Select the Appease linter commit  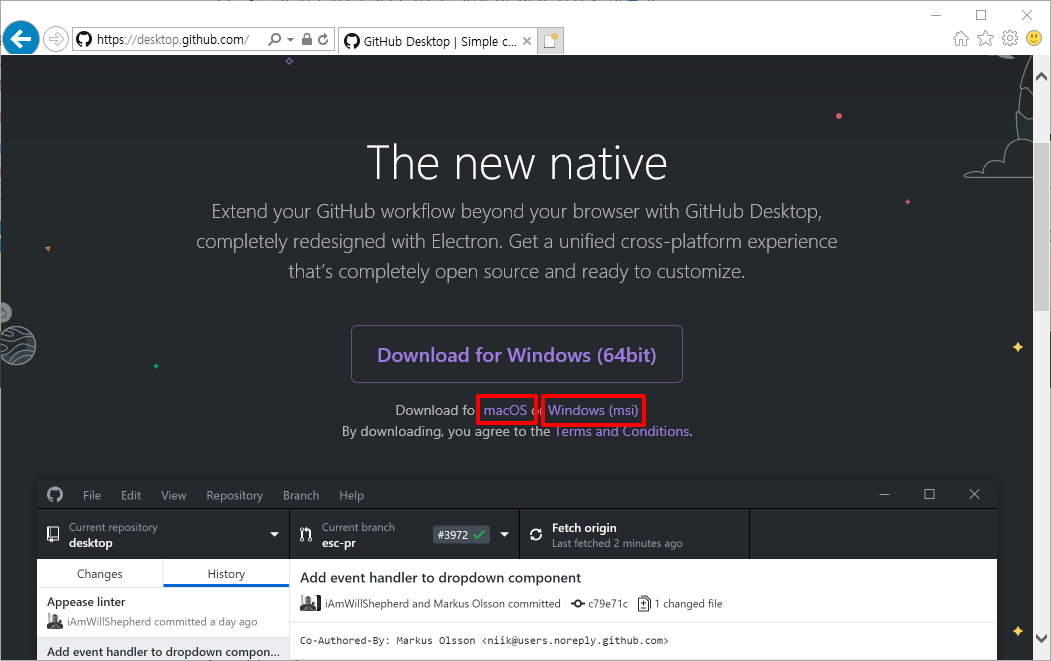pos(163,612)
